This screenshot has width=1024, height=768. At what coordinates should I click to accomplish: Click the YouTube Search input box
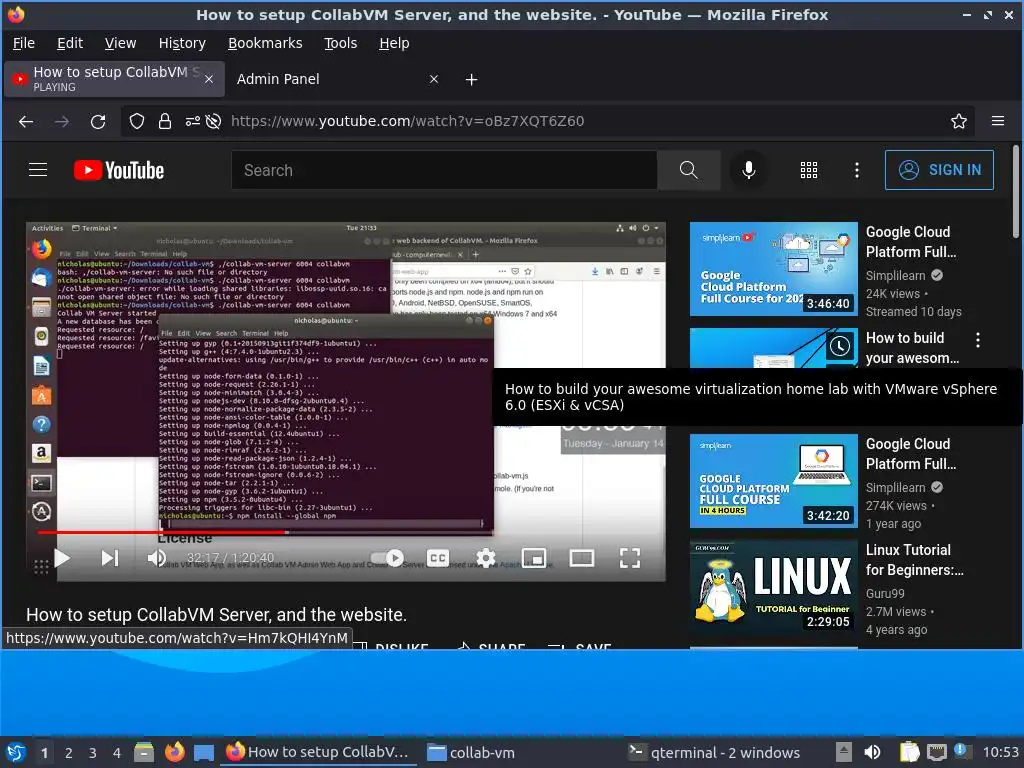point(444,170)
